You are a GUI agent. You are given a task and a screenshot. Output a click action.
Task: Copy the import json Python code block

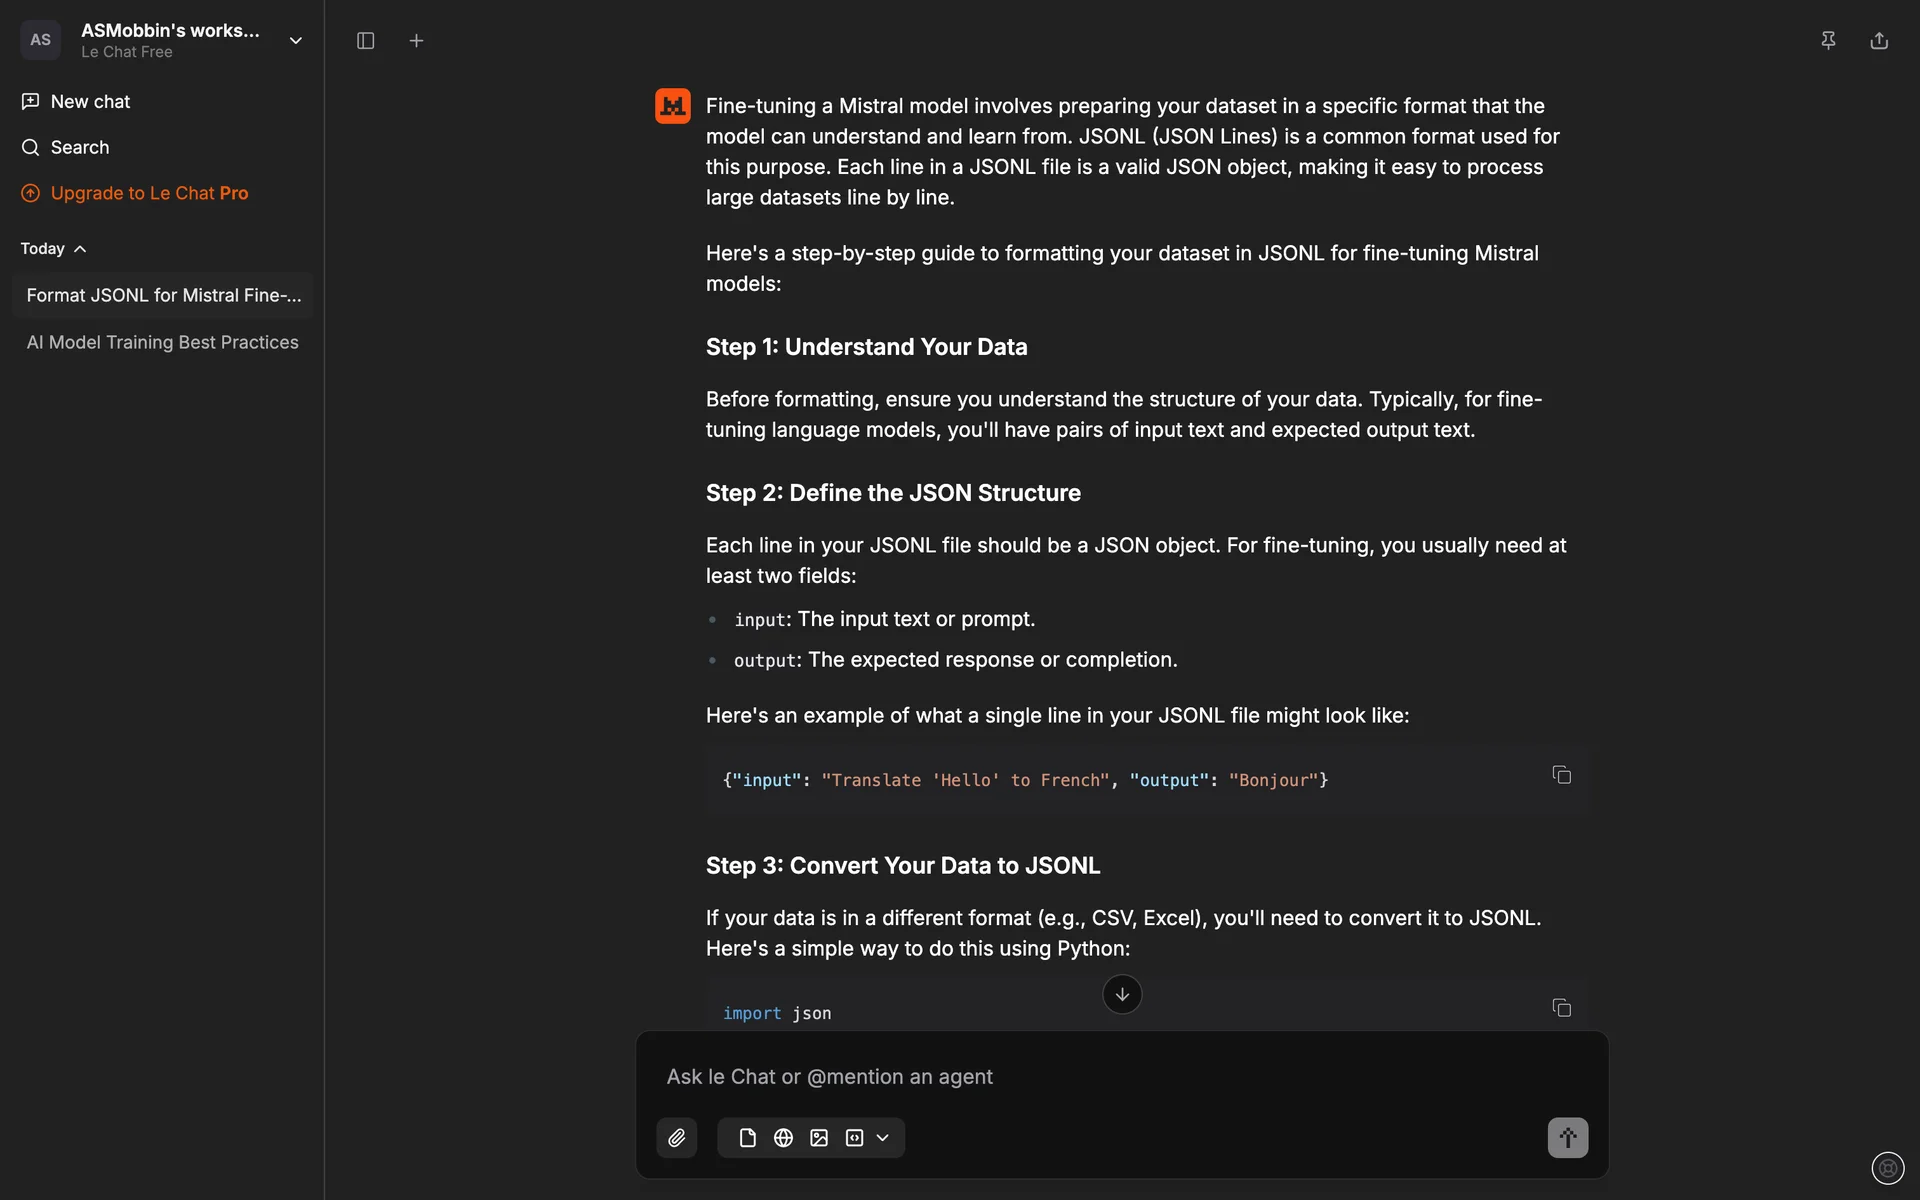(x=1561, y=1008)
